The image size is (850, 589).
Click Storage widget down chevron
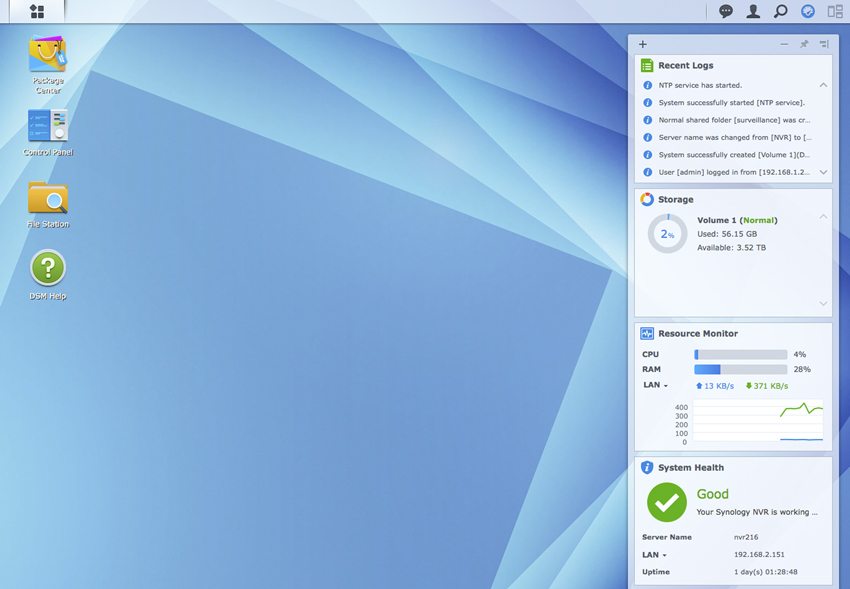[x=823, y=304]
